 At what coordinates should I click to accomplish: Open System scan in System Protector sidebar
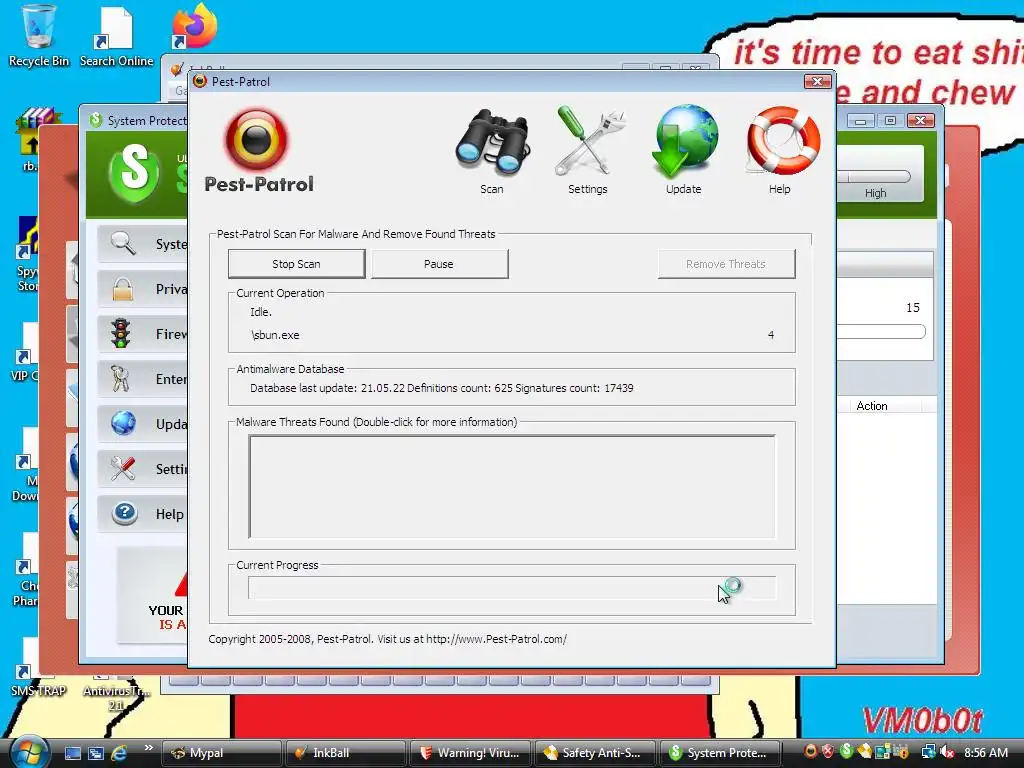coord(142,244)
